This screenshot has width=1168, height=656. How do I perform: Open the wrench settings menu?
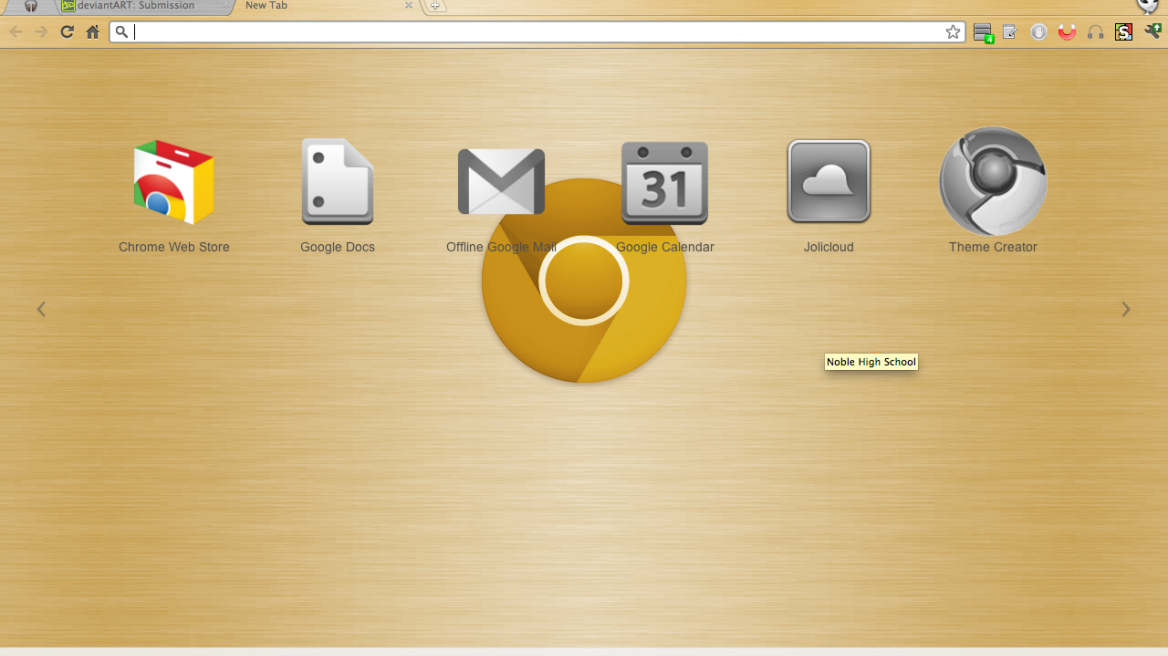(x=1152, y=31)
